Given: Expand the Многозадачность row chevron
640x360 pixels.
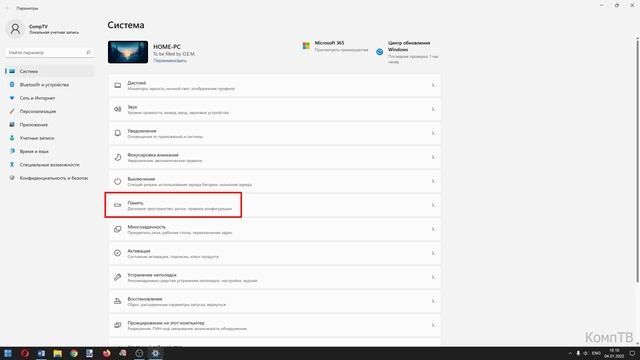Looking at the screenshot, I should (433, 229).
